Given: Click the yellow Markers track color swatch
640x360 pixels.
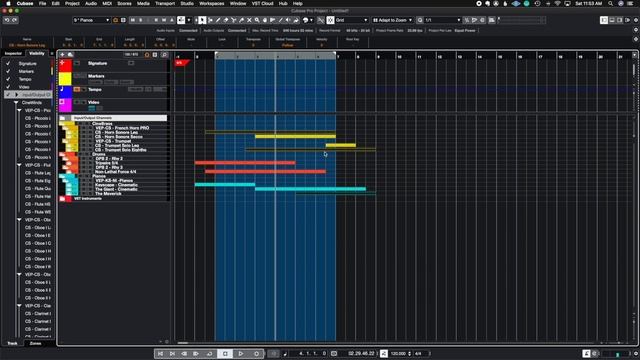Looking at the screenshot, I should (65, 78).
